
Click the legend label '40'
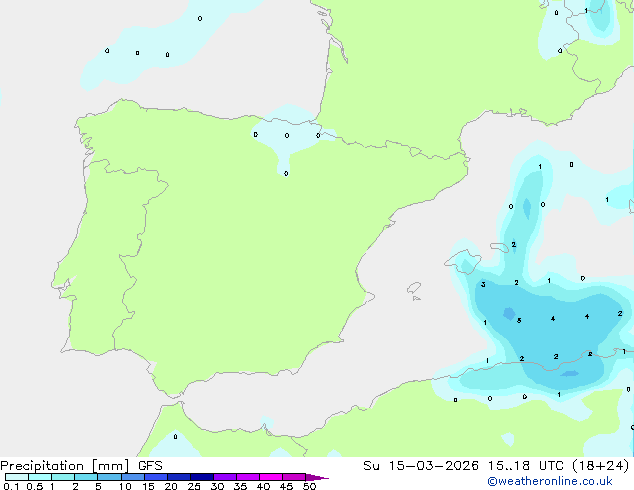pyautogui.click(x=263, y=486)
